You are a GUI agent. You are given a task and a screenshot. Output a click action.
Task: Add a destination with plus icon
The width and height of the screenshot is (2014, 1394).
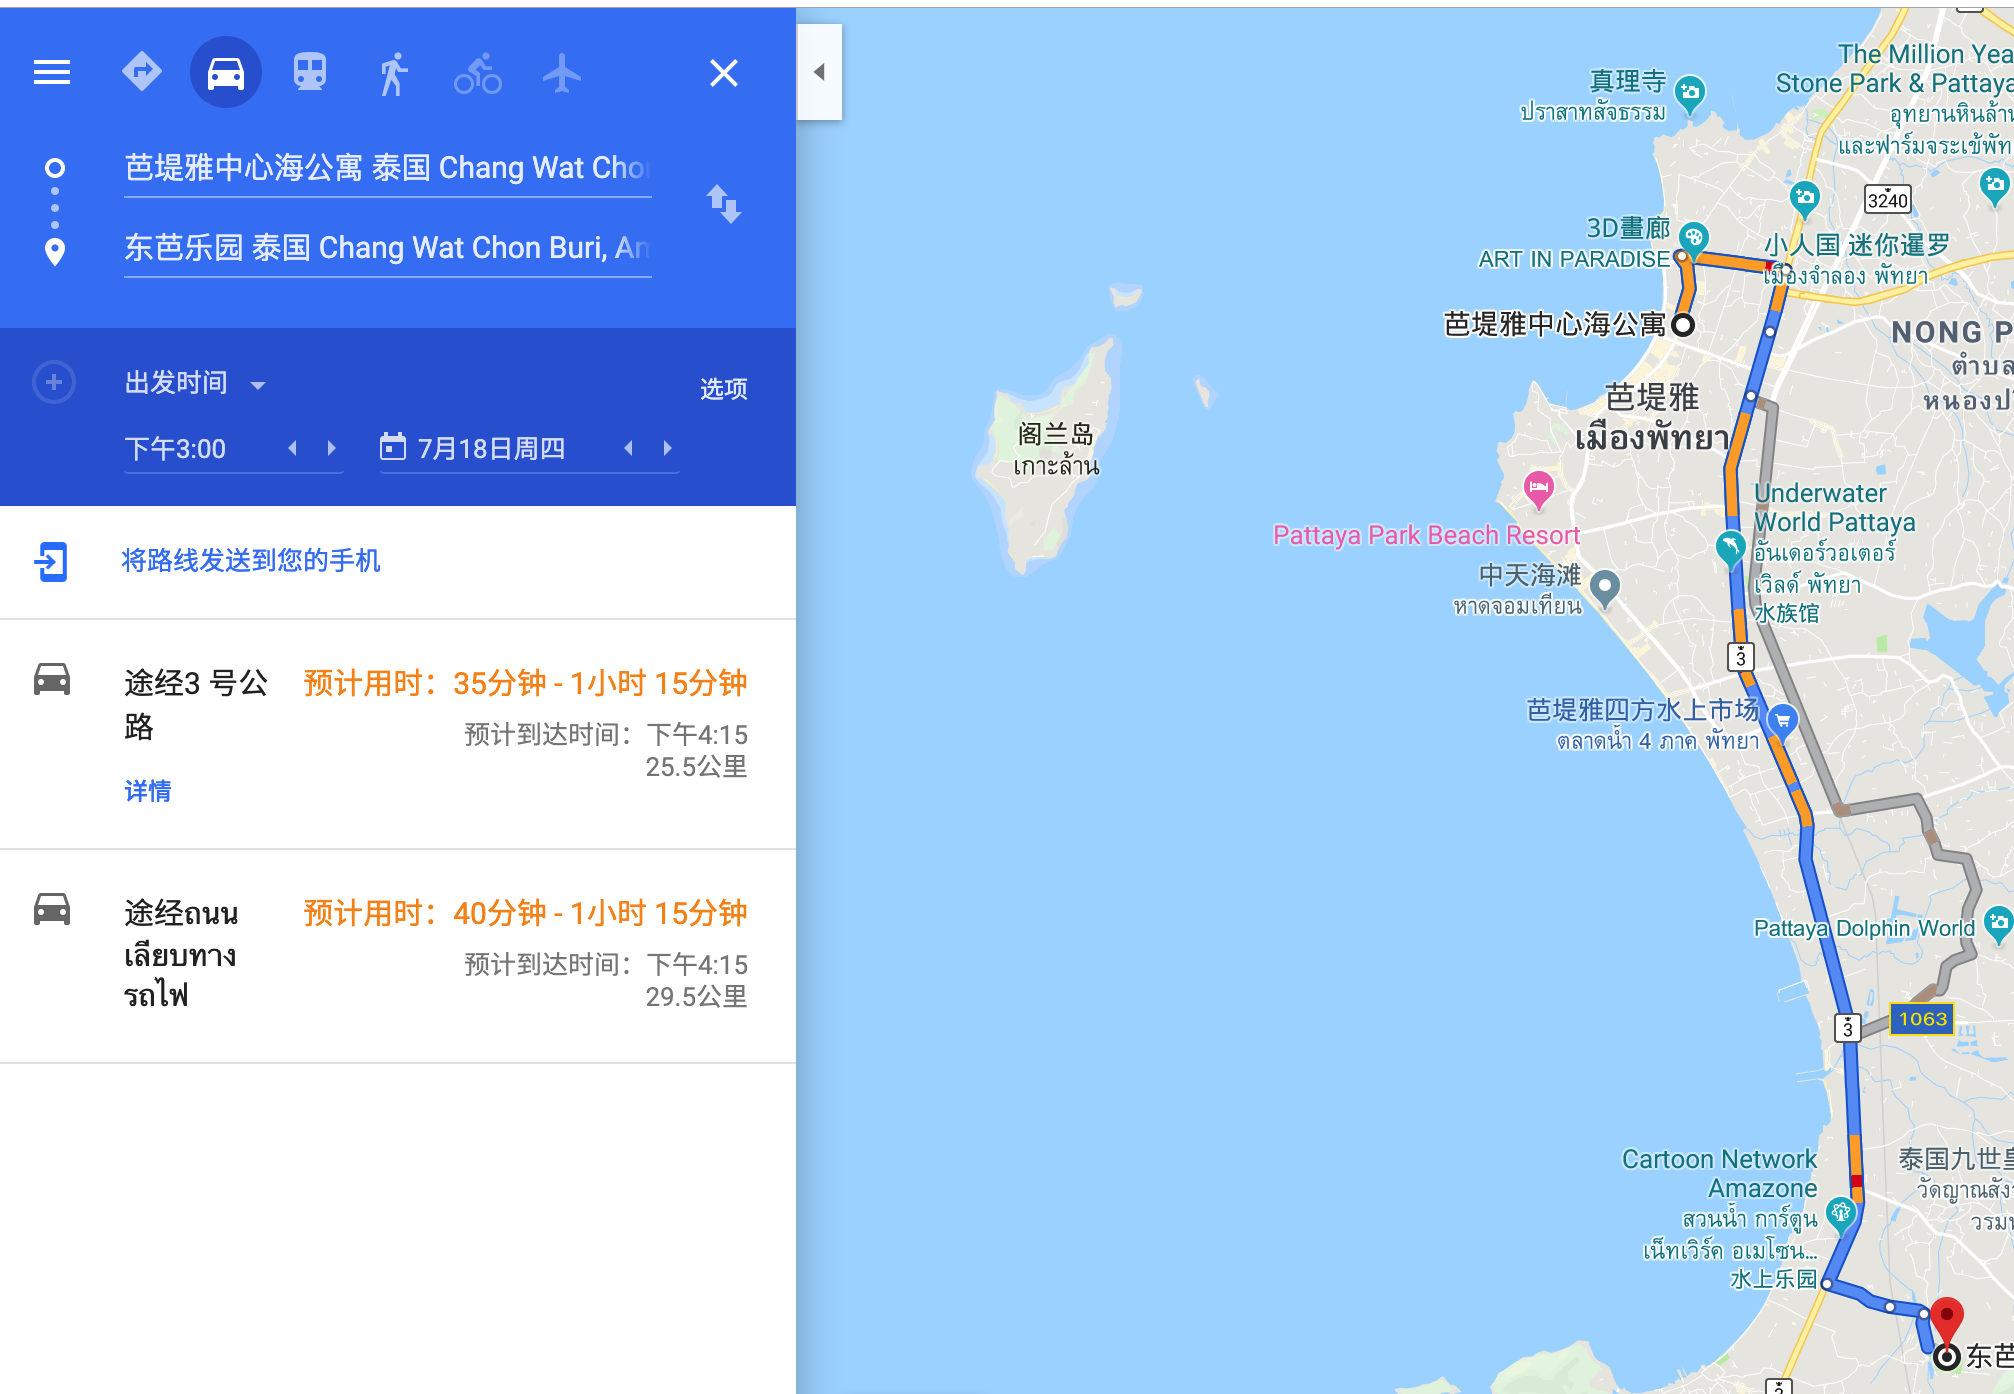pos(54,383)
